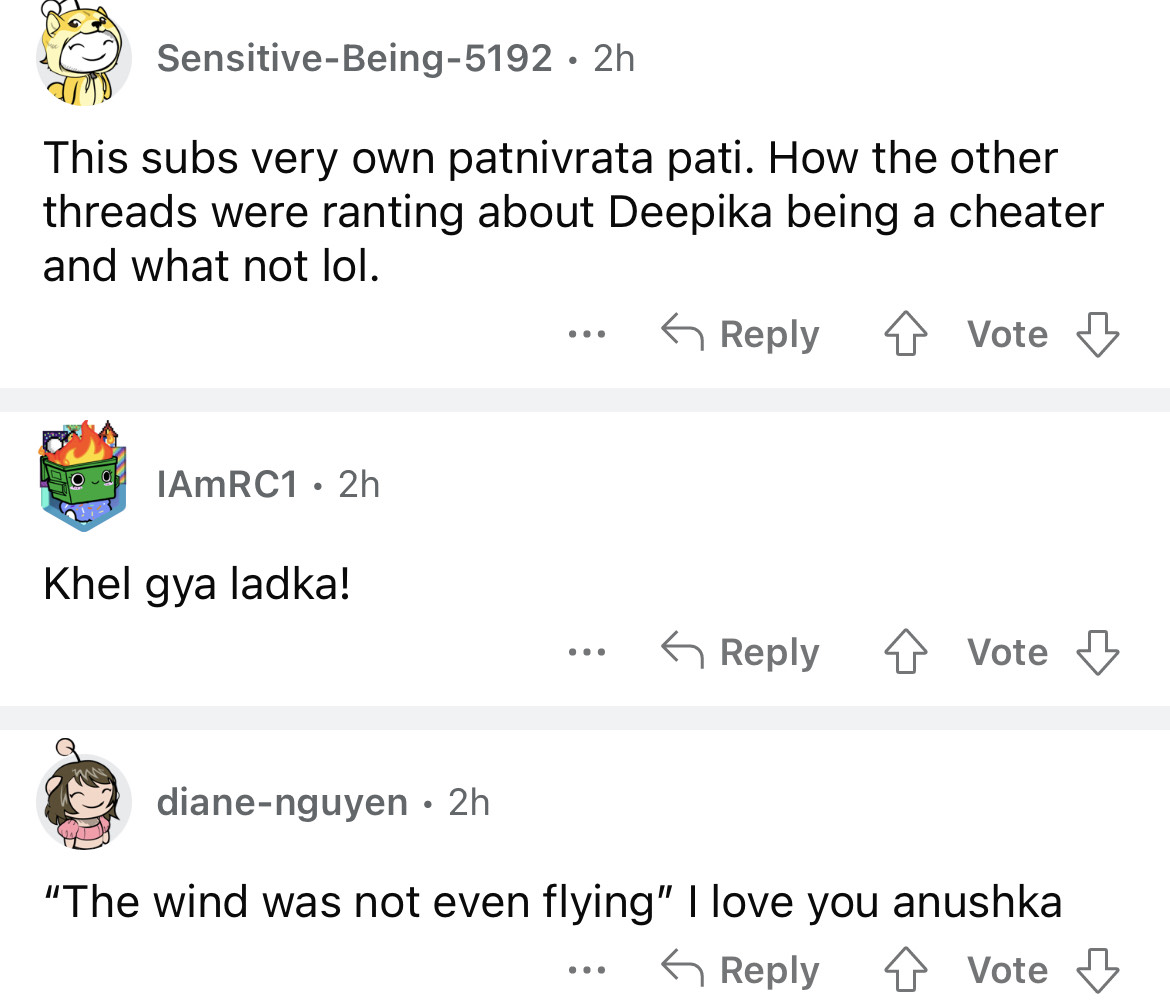Downvote SensitiveBeing-5192's comment
The height and width of the screenshot is (1002, 1170).
(x=1097, y=335)
